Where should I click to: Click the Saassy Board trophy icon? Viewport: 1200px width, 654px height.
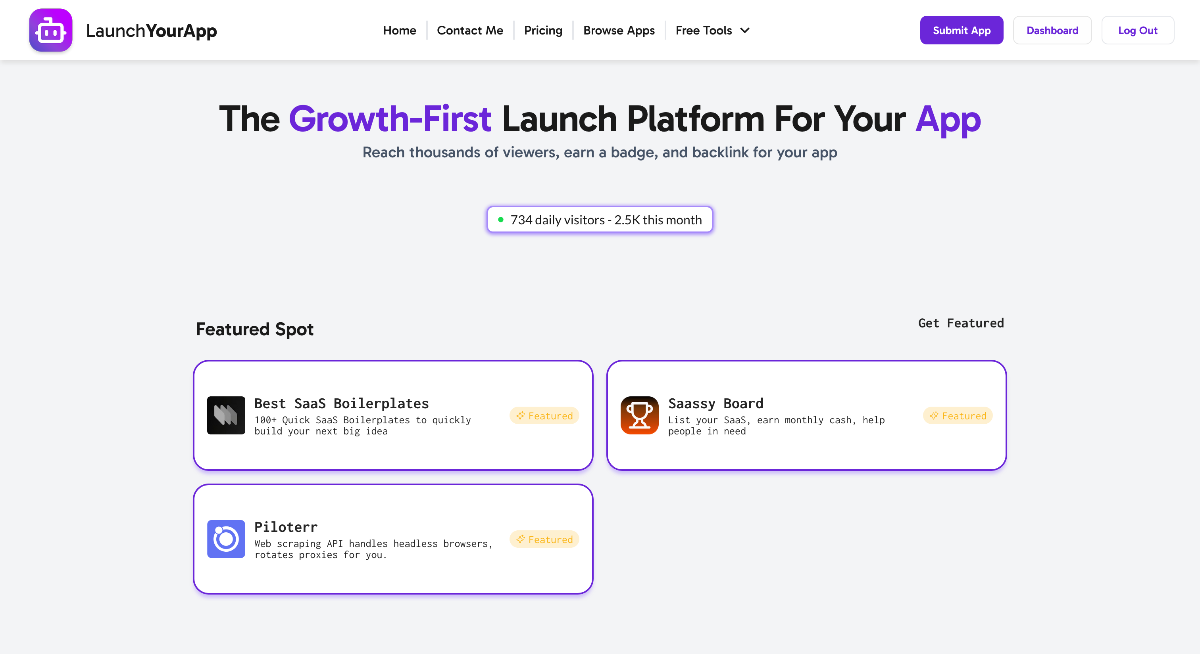point(639,413)
